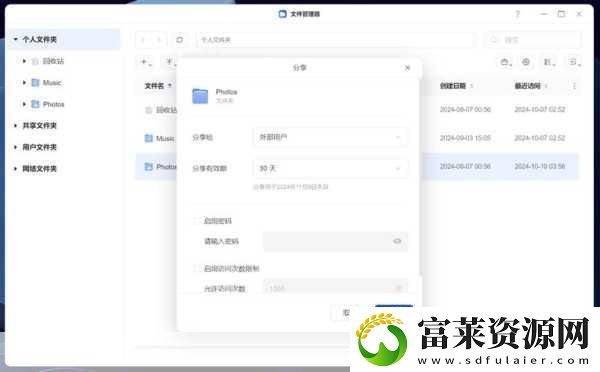
Task: Expand the 用户文件夹 tree node
Action: click(x=16, y=147)
